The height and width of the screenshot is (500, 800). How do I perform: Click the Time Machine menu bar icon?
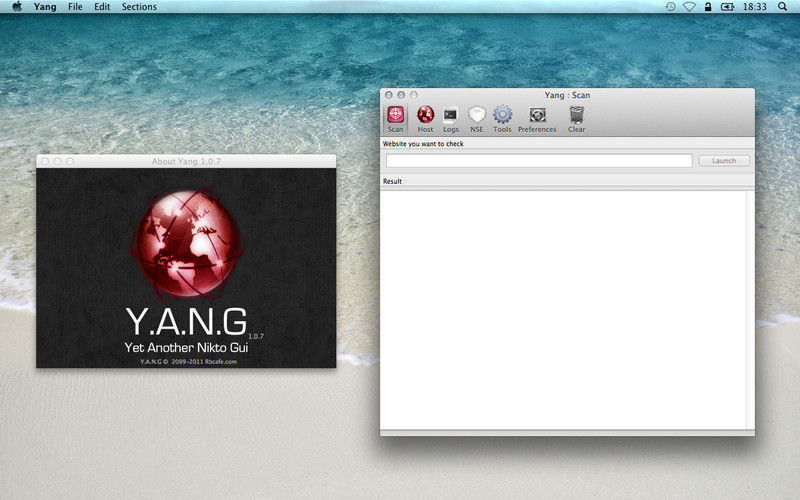pyautogui.click(x=670, y=7)
